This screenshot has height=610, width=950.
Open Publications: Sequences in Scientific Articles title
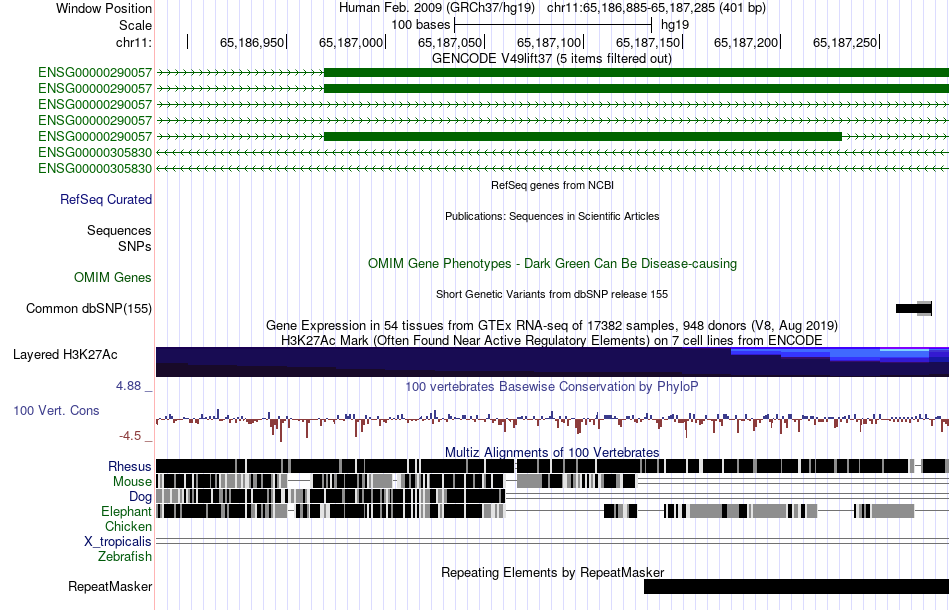pos(552,216)
